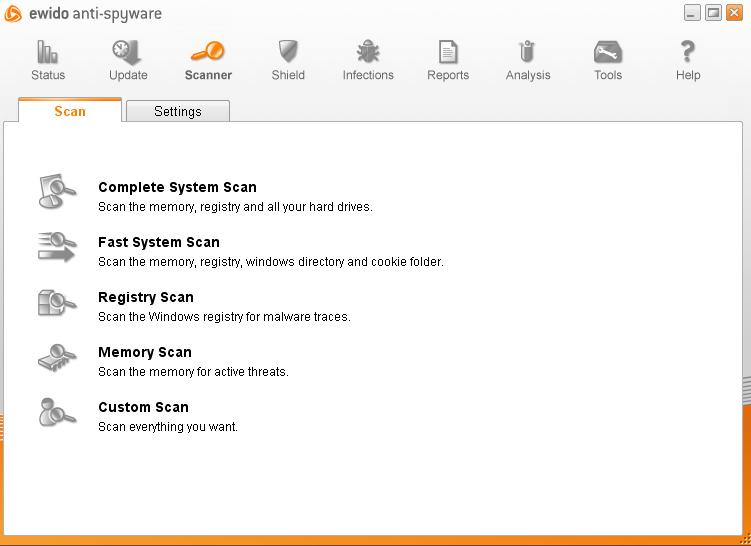Open the Analysis section icon
The height and width of the screenshot is (546, 751).
pos(527,51)
